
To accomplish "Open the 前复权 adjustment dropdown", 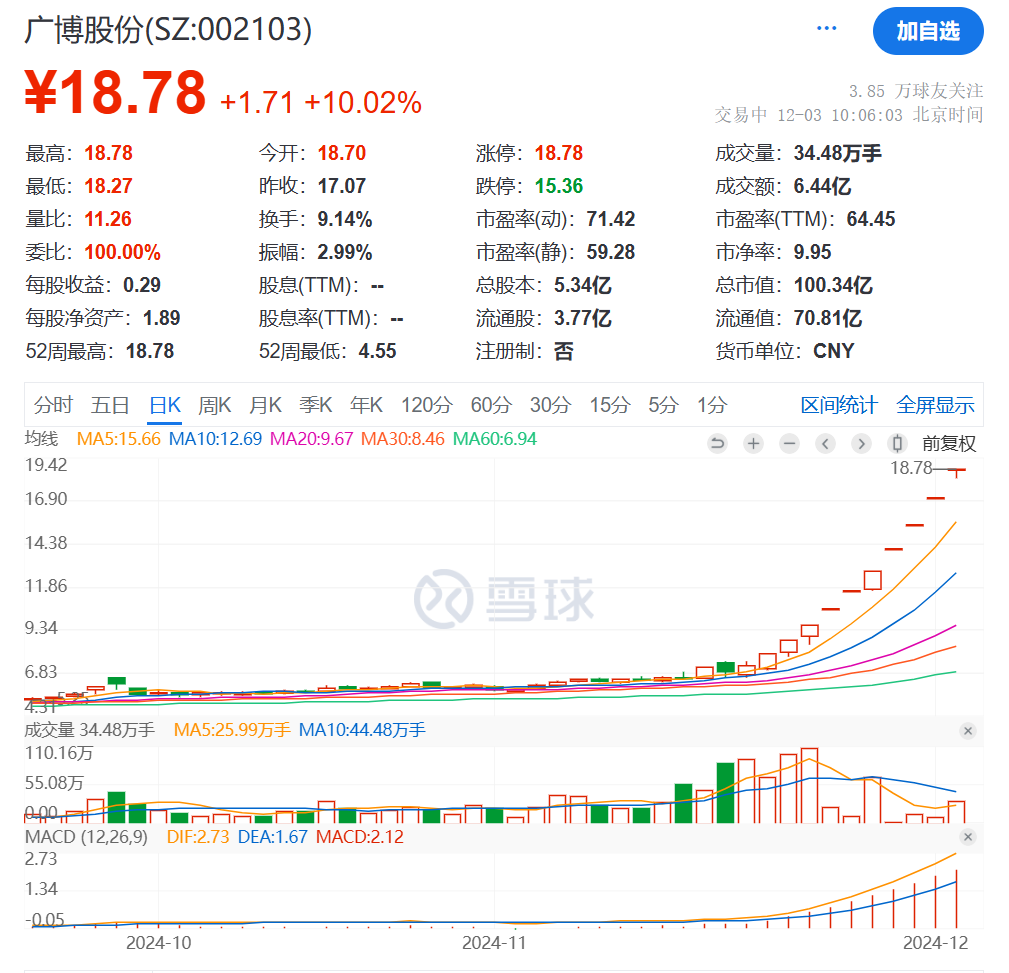I will click(x=948, y=444).
